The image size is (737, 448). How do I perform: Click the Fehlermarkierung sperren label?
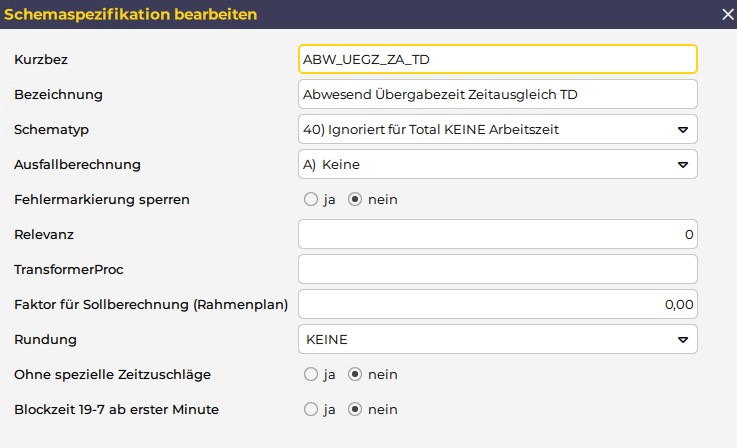[x=102, y=199]
